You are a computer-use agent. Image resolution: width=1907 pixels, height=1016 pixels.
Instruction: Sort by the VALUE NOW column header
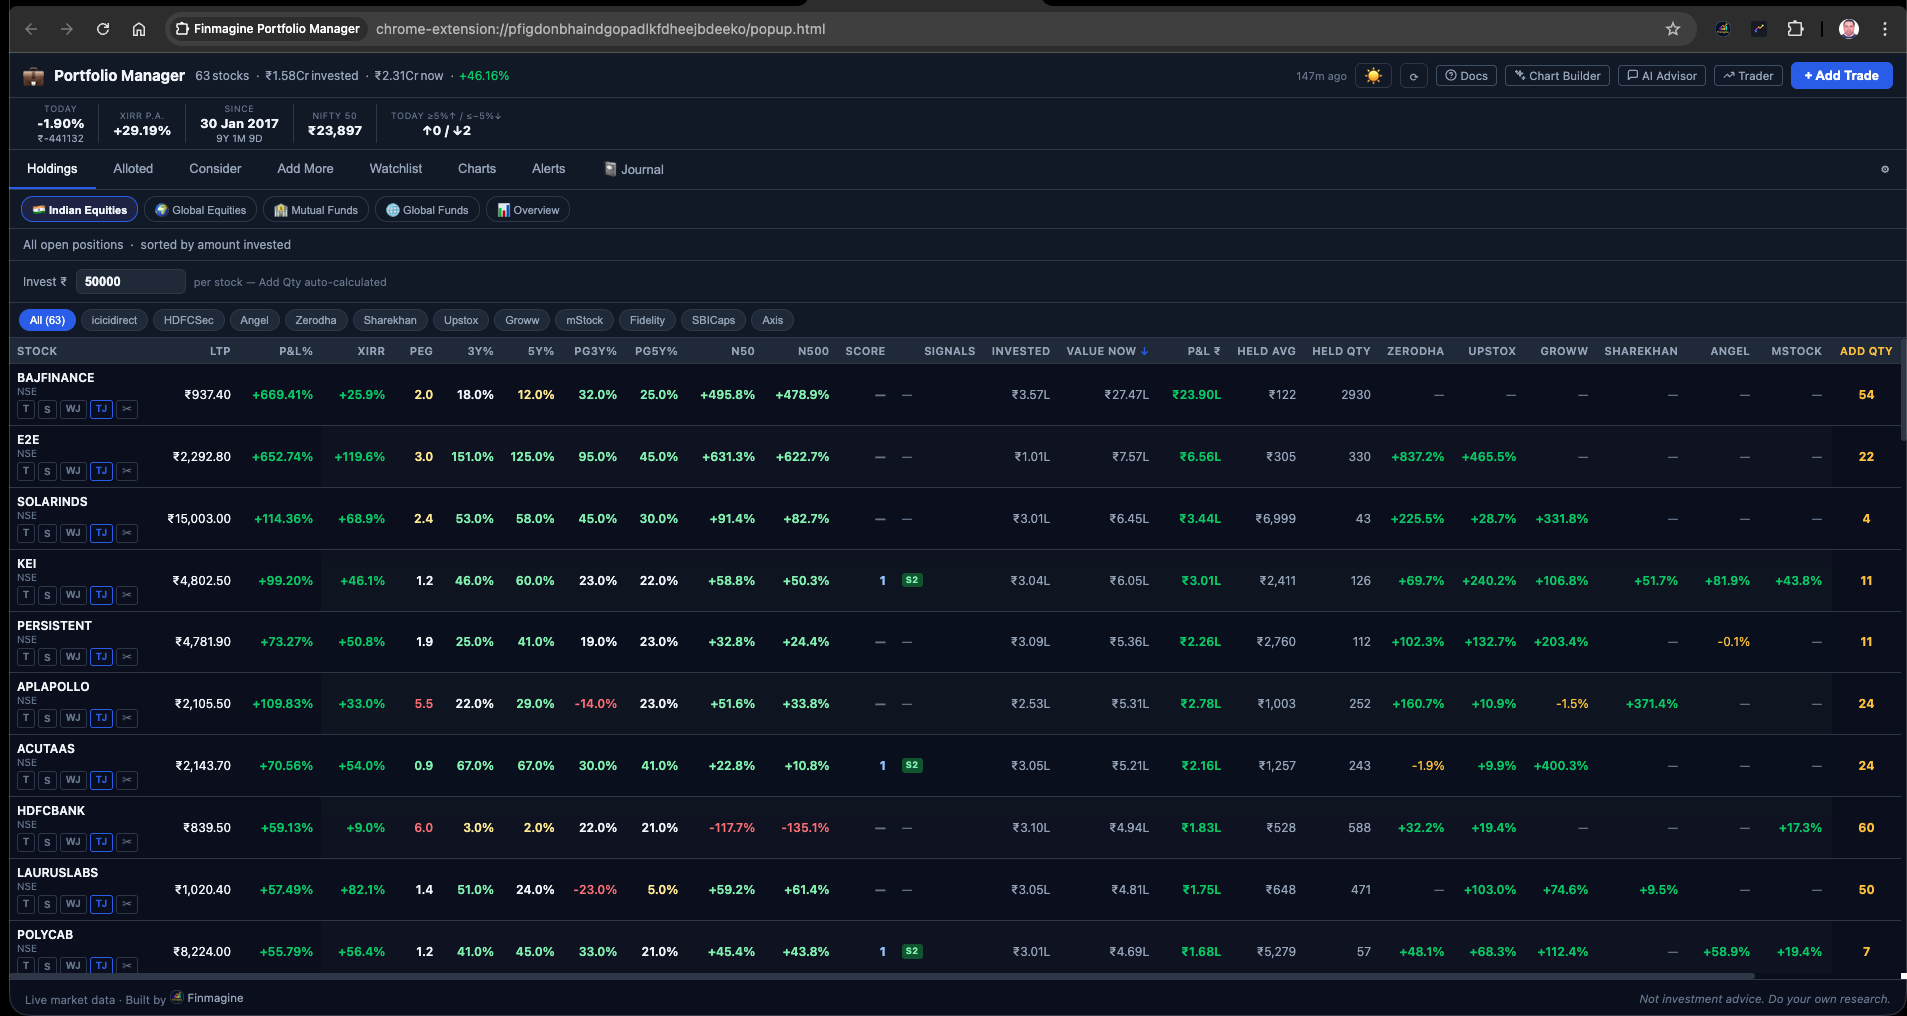click(1106, 351)
